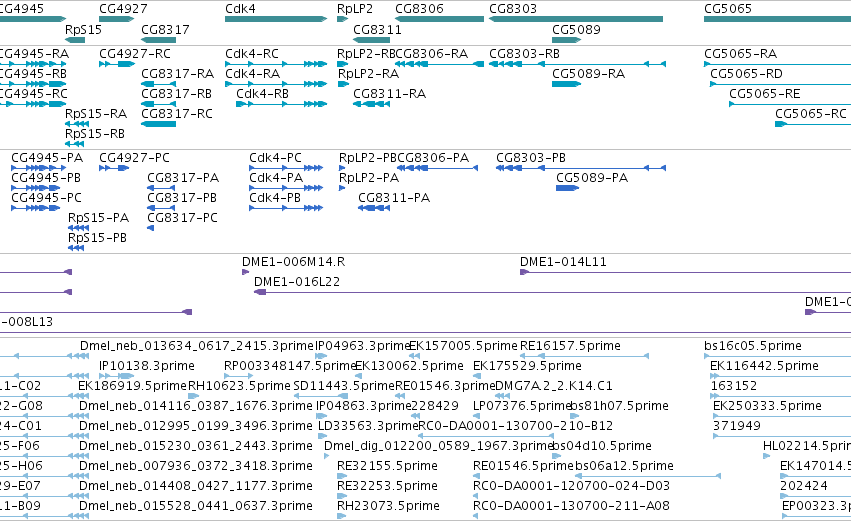Click protein RpLP2-PA label
The height and width of the screenshot is (521, 851).
[369, 178]
